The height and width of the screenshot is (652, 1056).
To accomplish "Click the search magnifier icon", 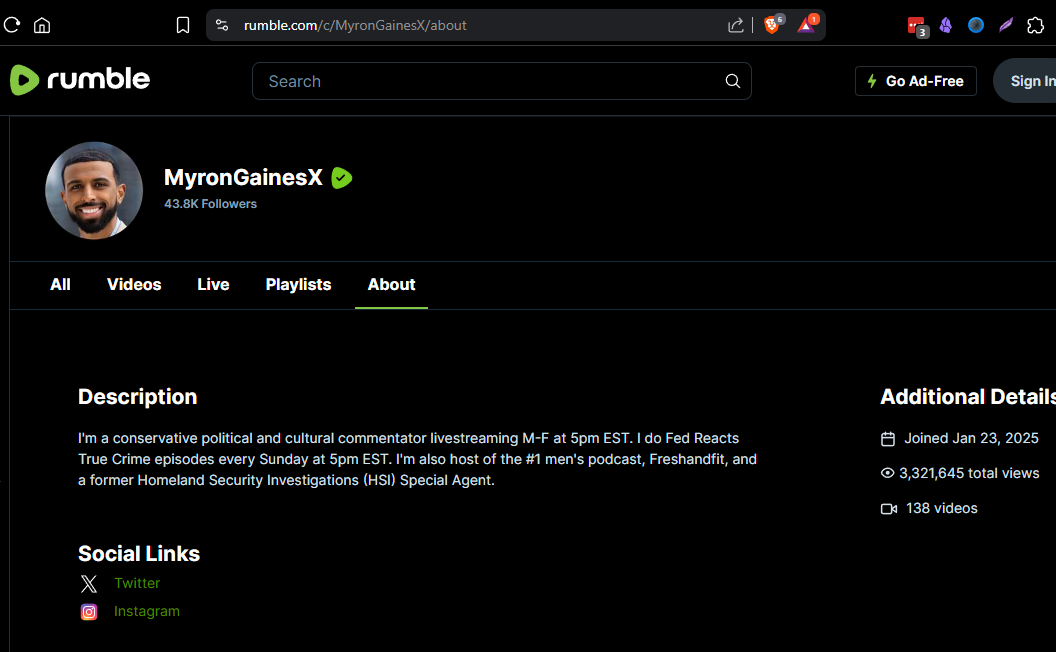I will click(x=733, y=81).
